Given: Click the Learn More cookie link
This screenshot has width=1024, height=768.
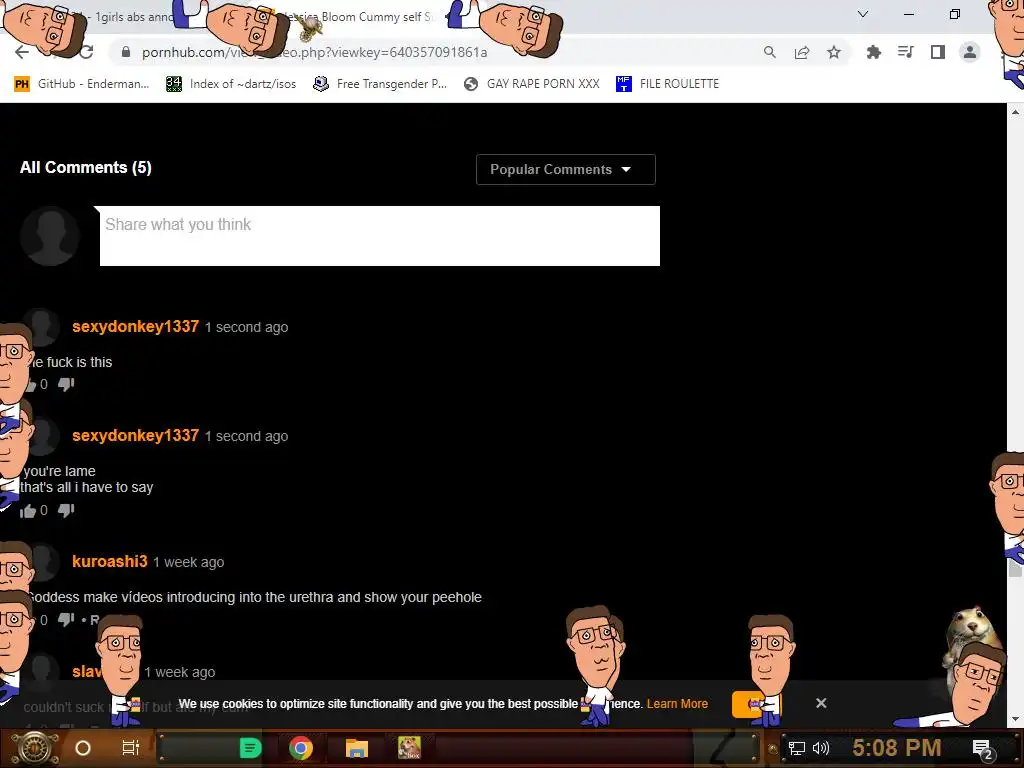Looking at the screenshot, I should pos(677,704).
